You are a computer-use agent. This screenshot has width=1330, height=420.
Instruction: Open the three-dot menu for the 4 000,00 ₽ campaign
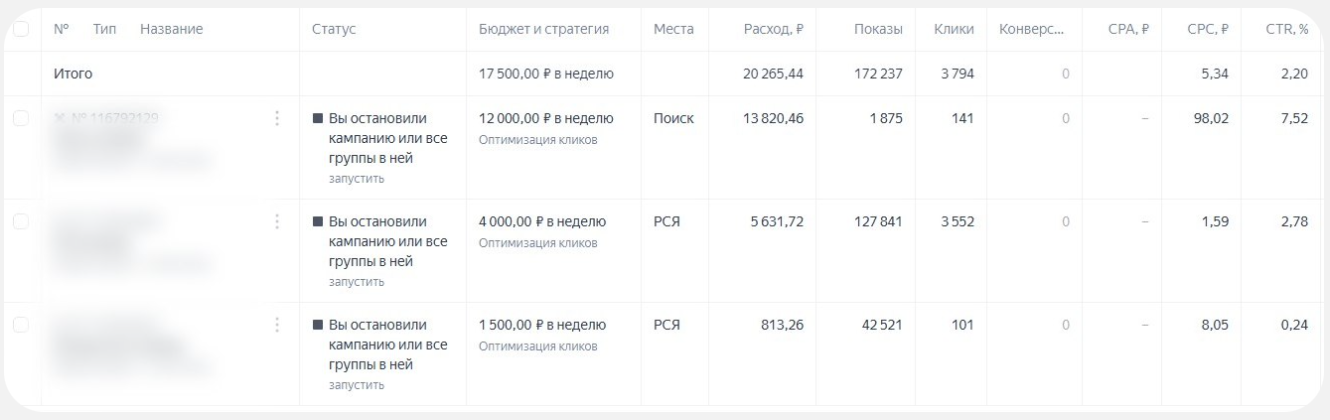tap(276, 221)
